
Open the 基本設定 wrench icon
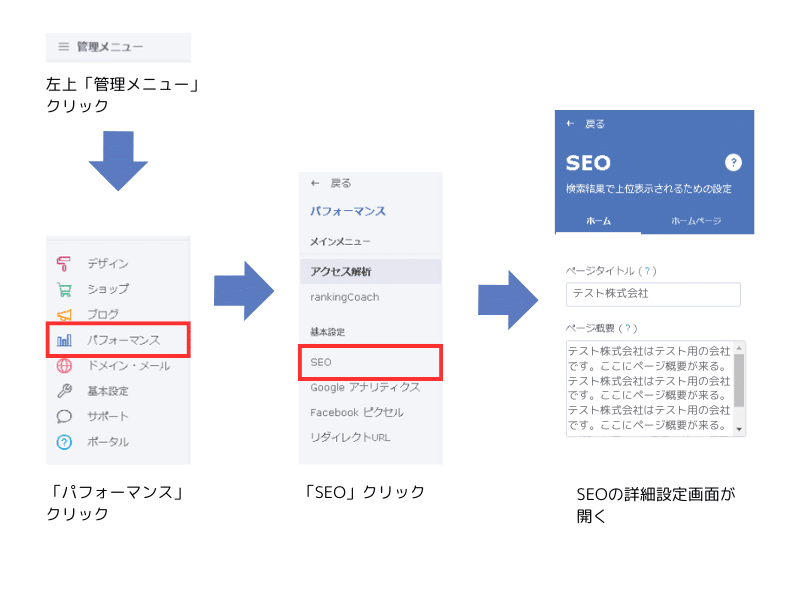point(63,390)
